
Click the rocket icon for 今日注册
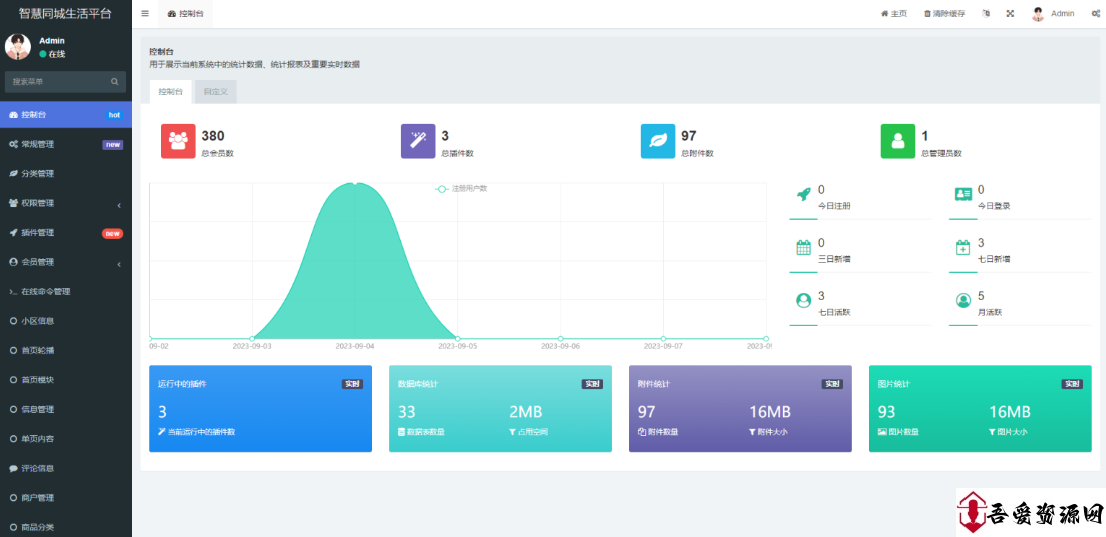pos(803,194)
